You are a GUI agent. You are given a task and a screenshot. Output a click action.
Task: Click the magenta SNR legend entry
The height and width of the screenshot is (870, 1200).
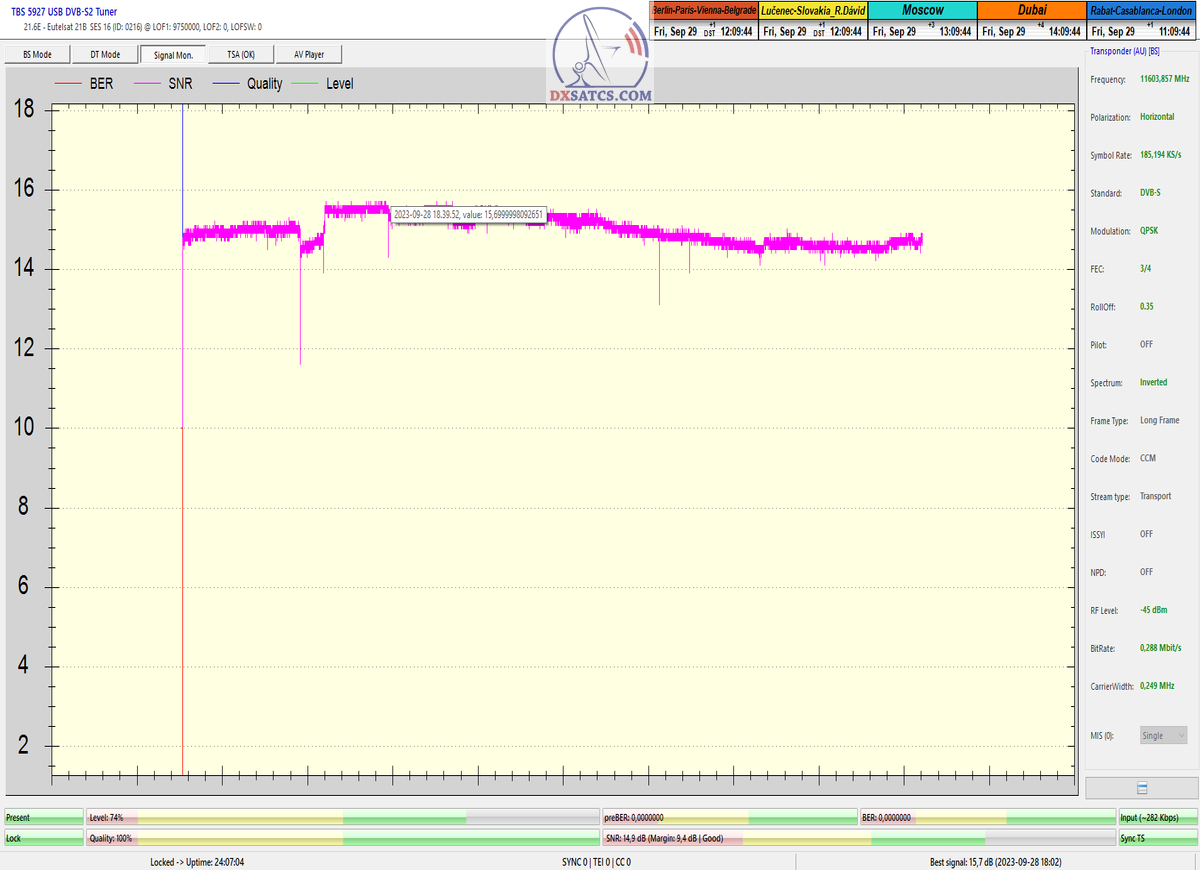pyautogui.click(x=165, y=84)
